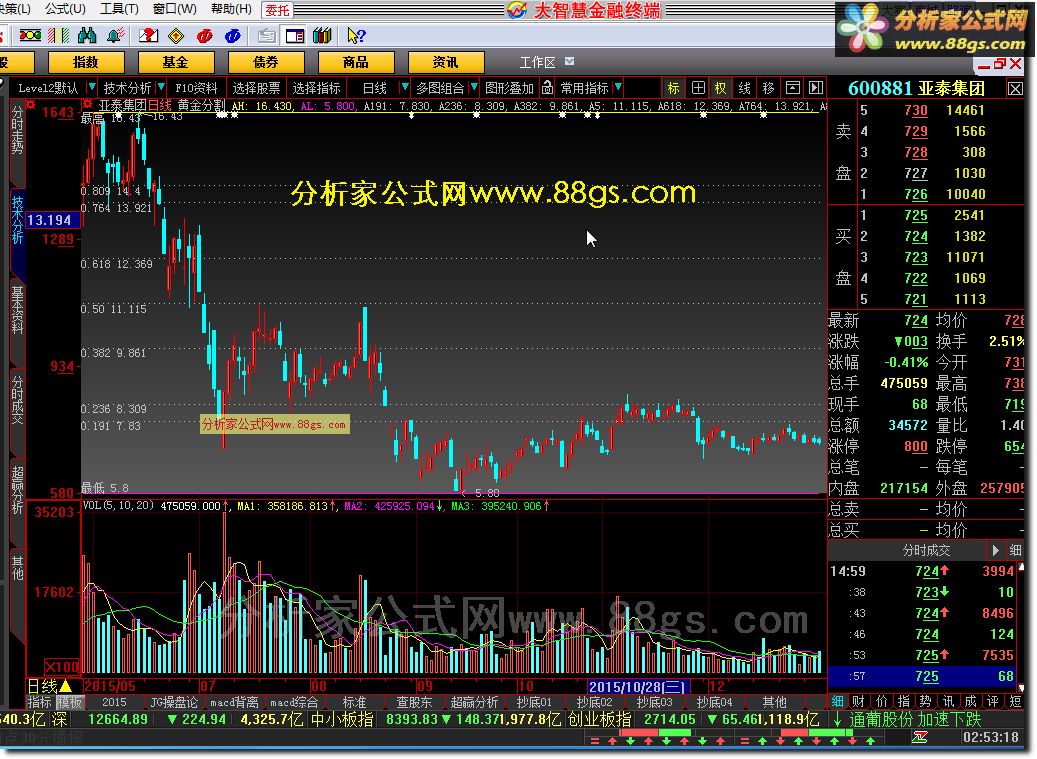Screen dimensions: 1037x759
Task: Click the 选择股票 button
Action: click(256, 88)
